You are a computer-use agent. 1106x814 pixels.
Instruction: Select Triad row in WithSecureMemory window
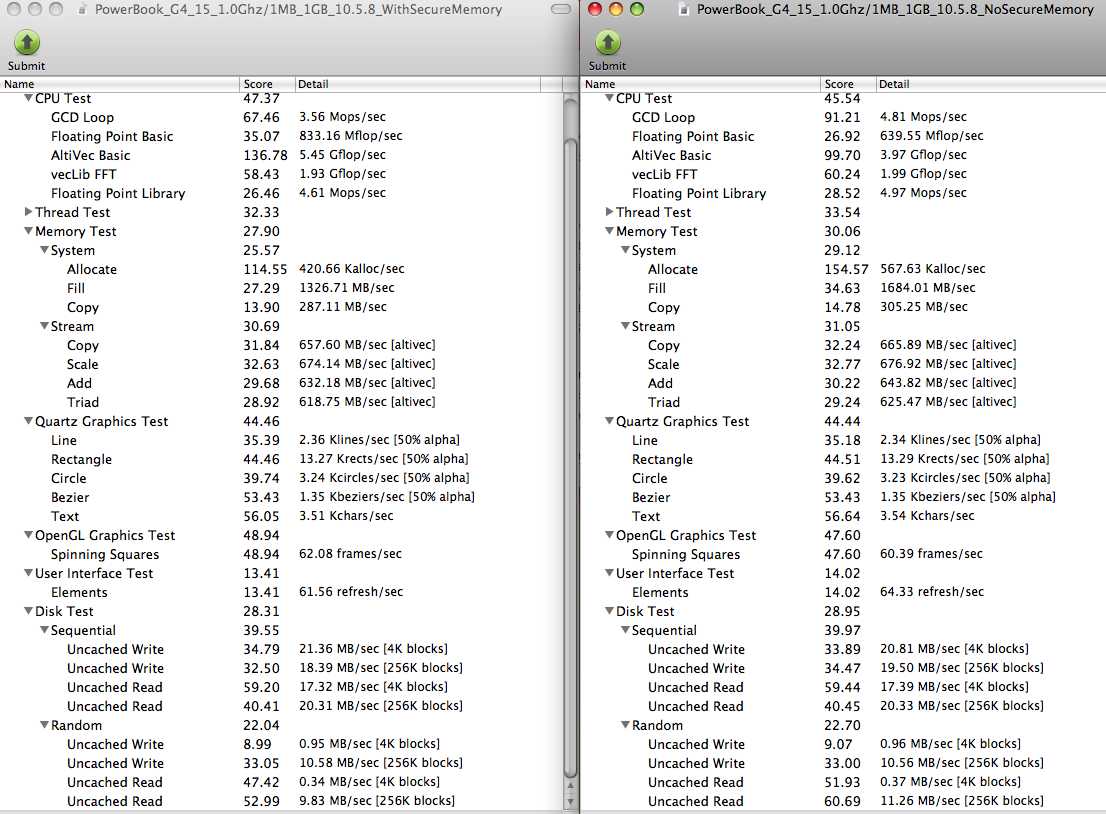(281, 402)
